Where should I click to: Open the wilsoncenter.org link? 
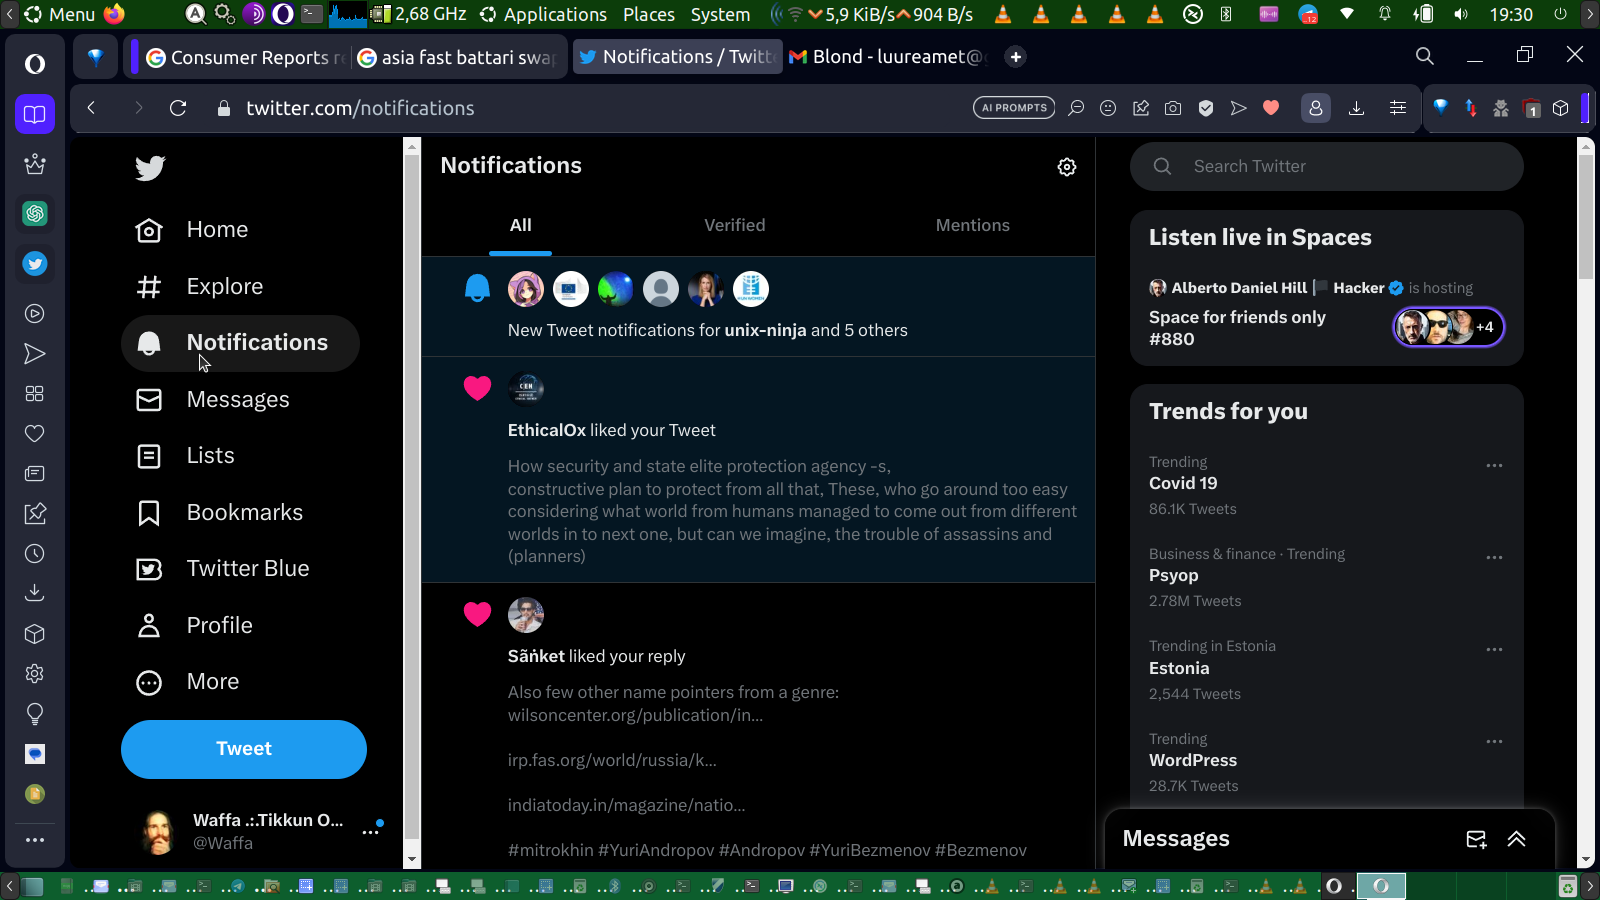coord(635,715)
